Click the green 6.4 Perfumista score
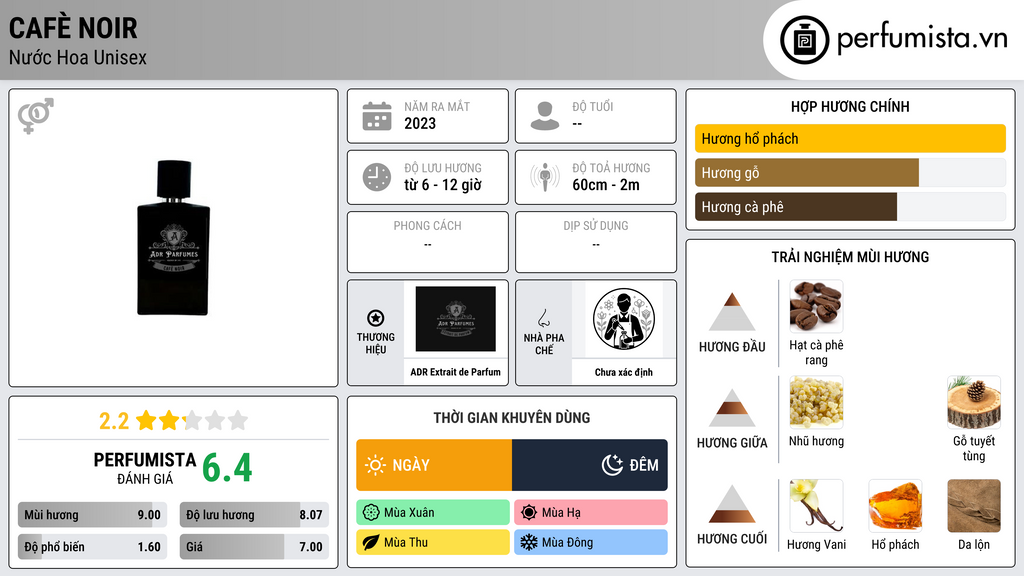Image resolution: width=1024 pixels, height=576 pixels. (x=227, y=468)
